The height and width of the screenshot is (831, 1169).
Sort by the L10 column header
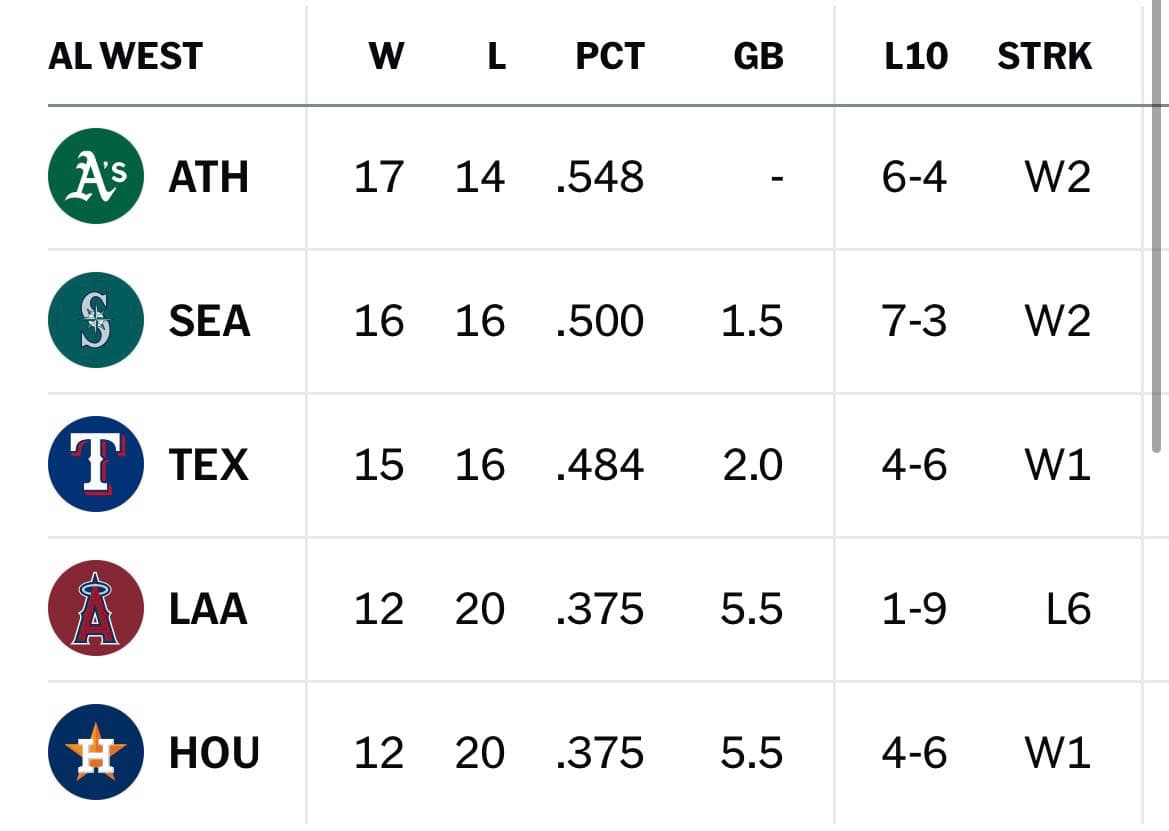pos(916,56)
